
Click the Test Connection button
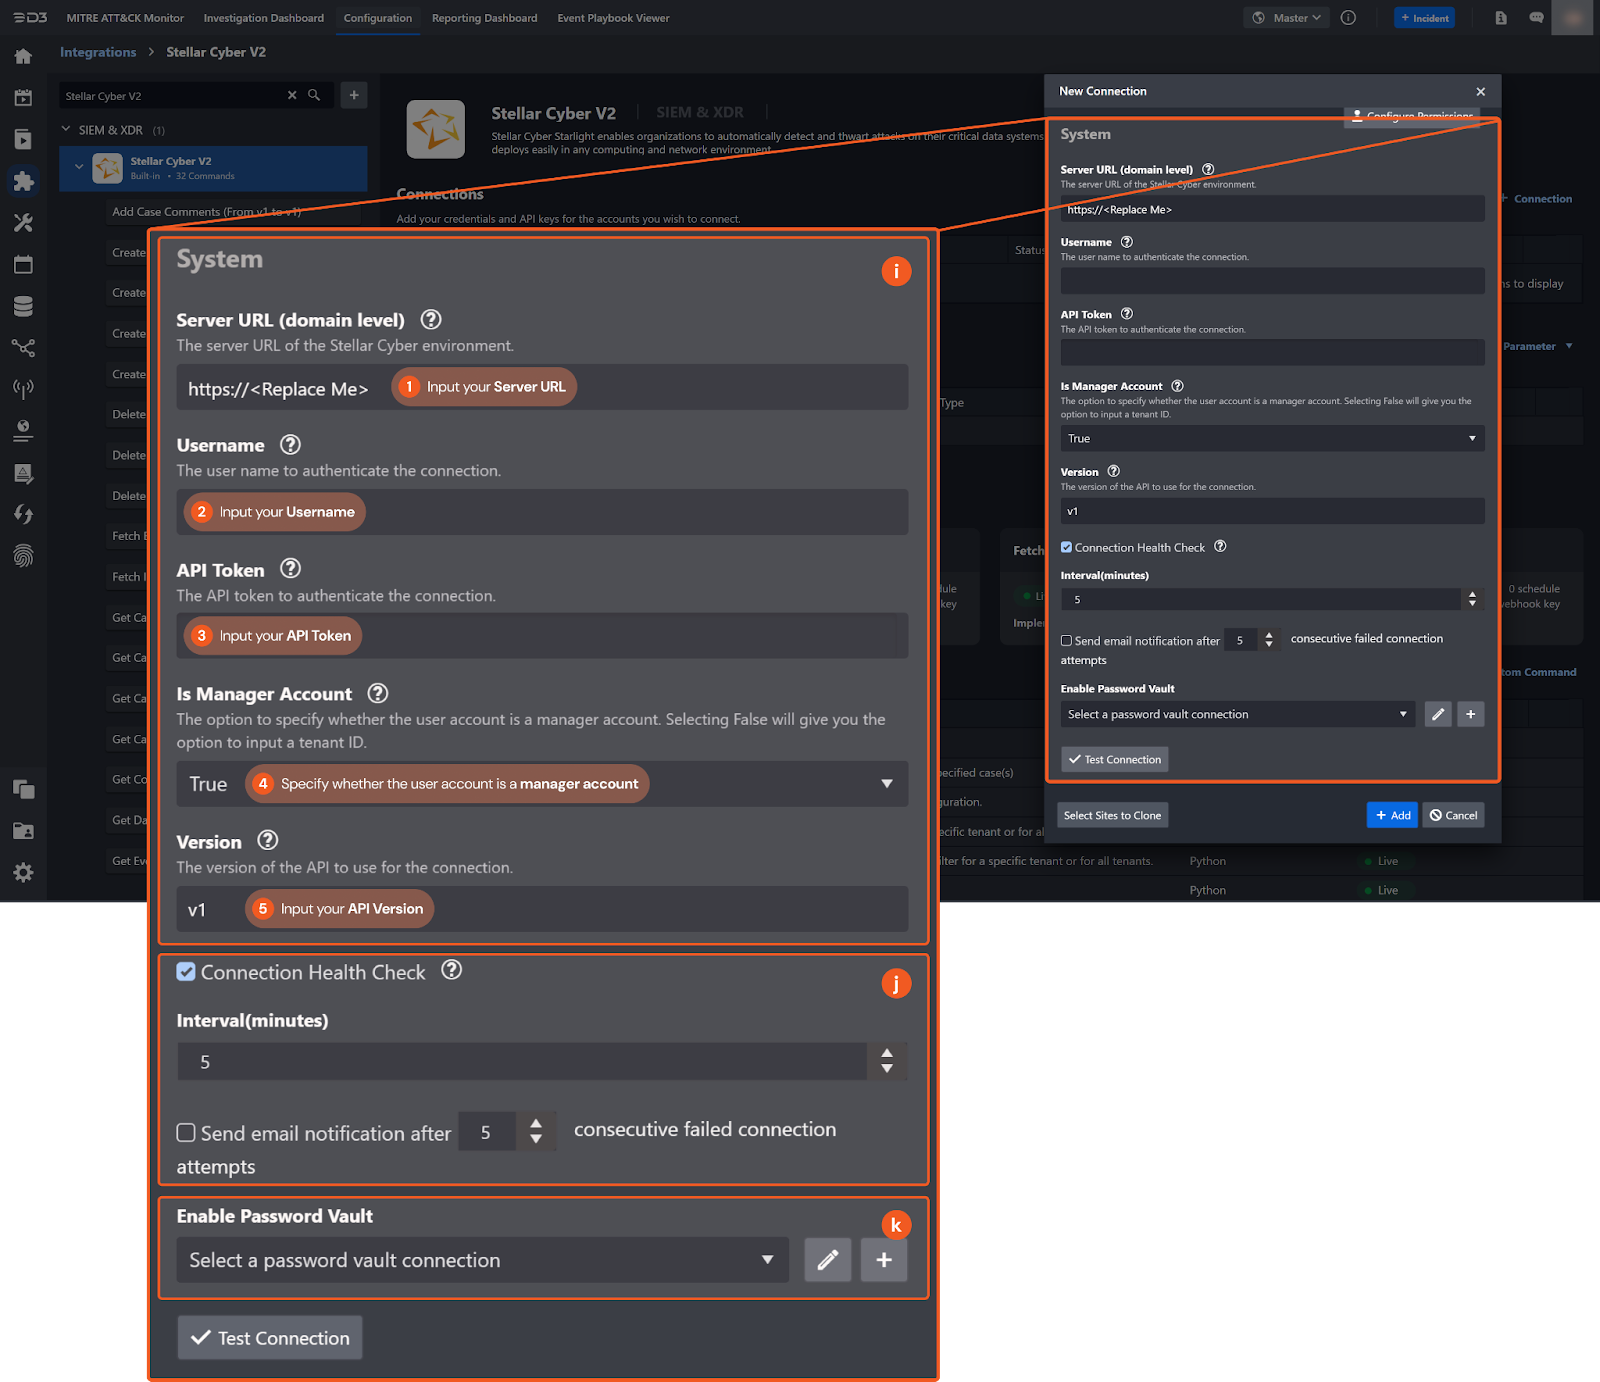(1114, 759)
